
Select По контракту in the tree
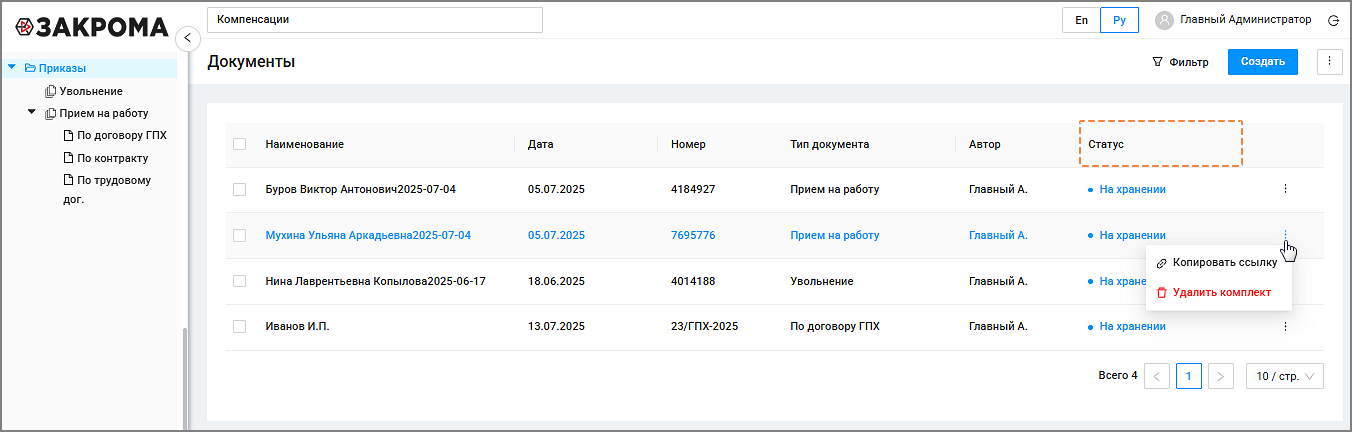coord(113,158)
